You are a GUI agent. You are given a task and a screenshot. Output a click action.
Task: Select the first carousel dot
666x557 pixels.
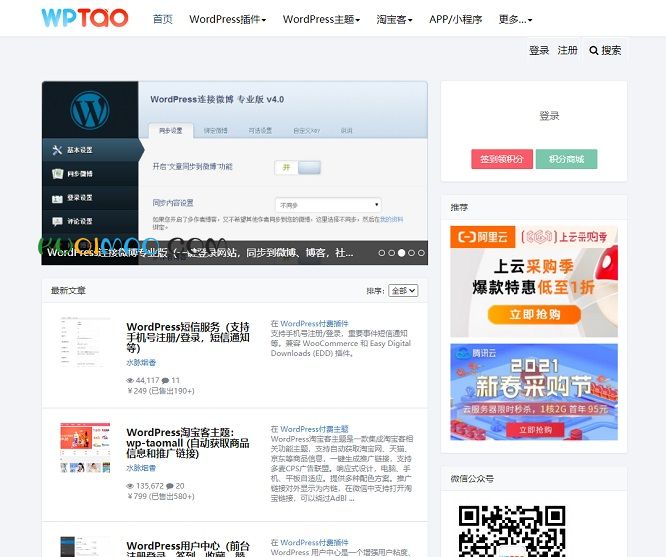pyautogui.click(x=381, y=253)
